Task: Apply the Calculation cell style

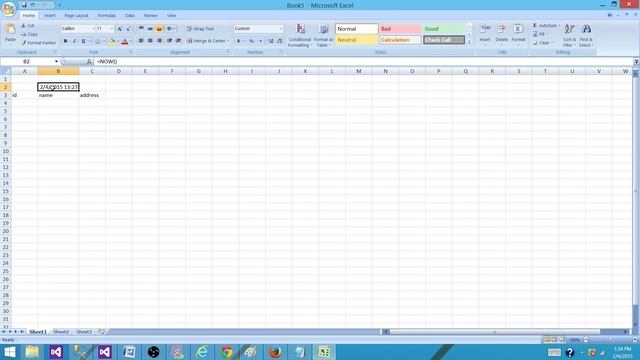Action: [x=400, y=40]
